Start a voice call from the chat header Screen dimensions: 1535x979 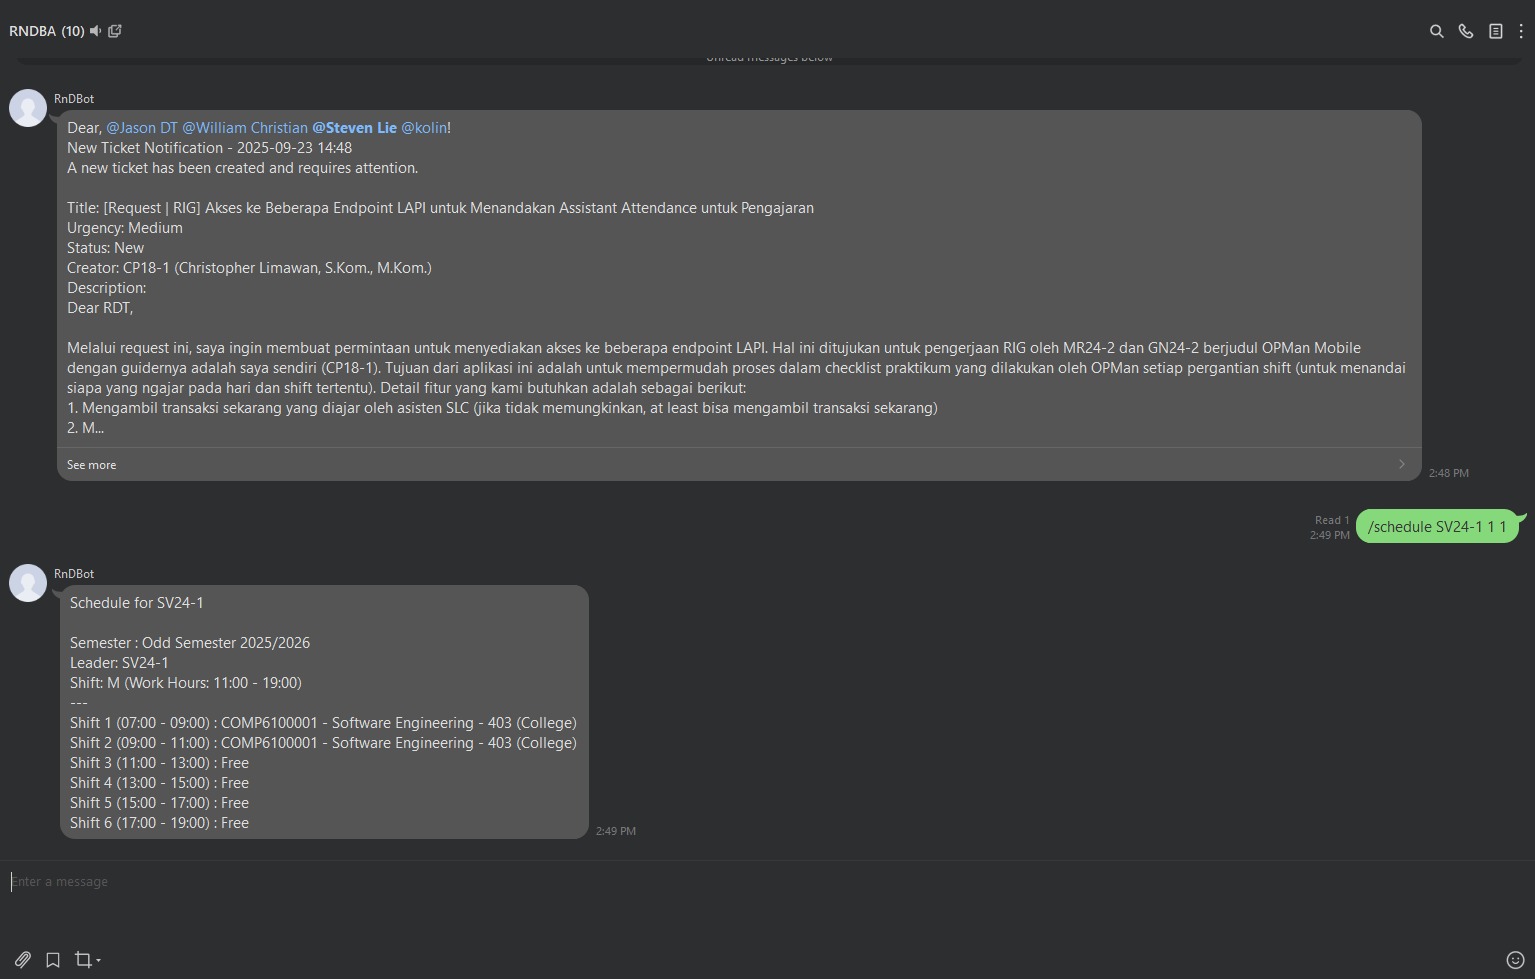point(1466,31)
